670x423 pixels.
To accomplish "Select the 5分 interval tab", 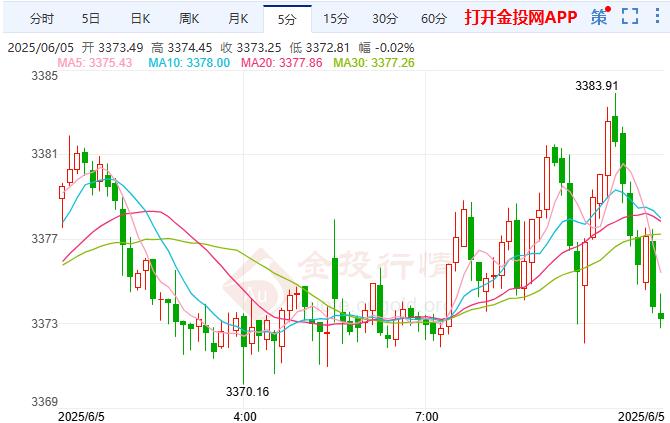I will [287, 19].
